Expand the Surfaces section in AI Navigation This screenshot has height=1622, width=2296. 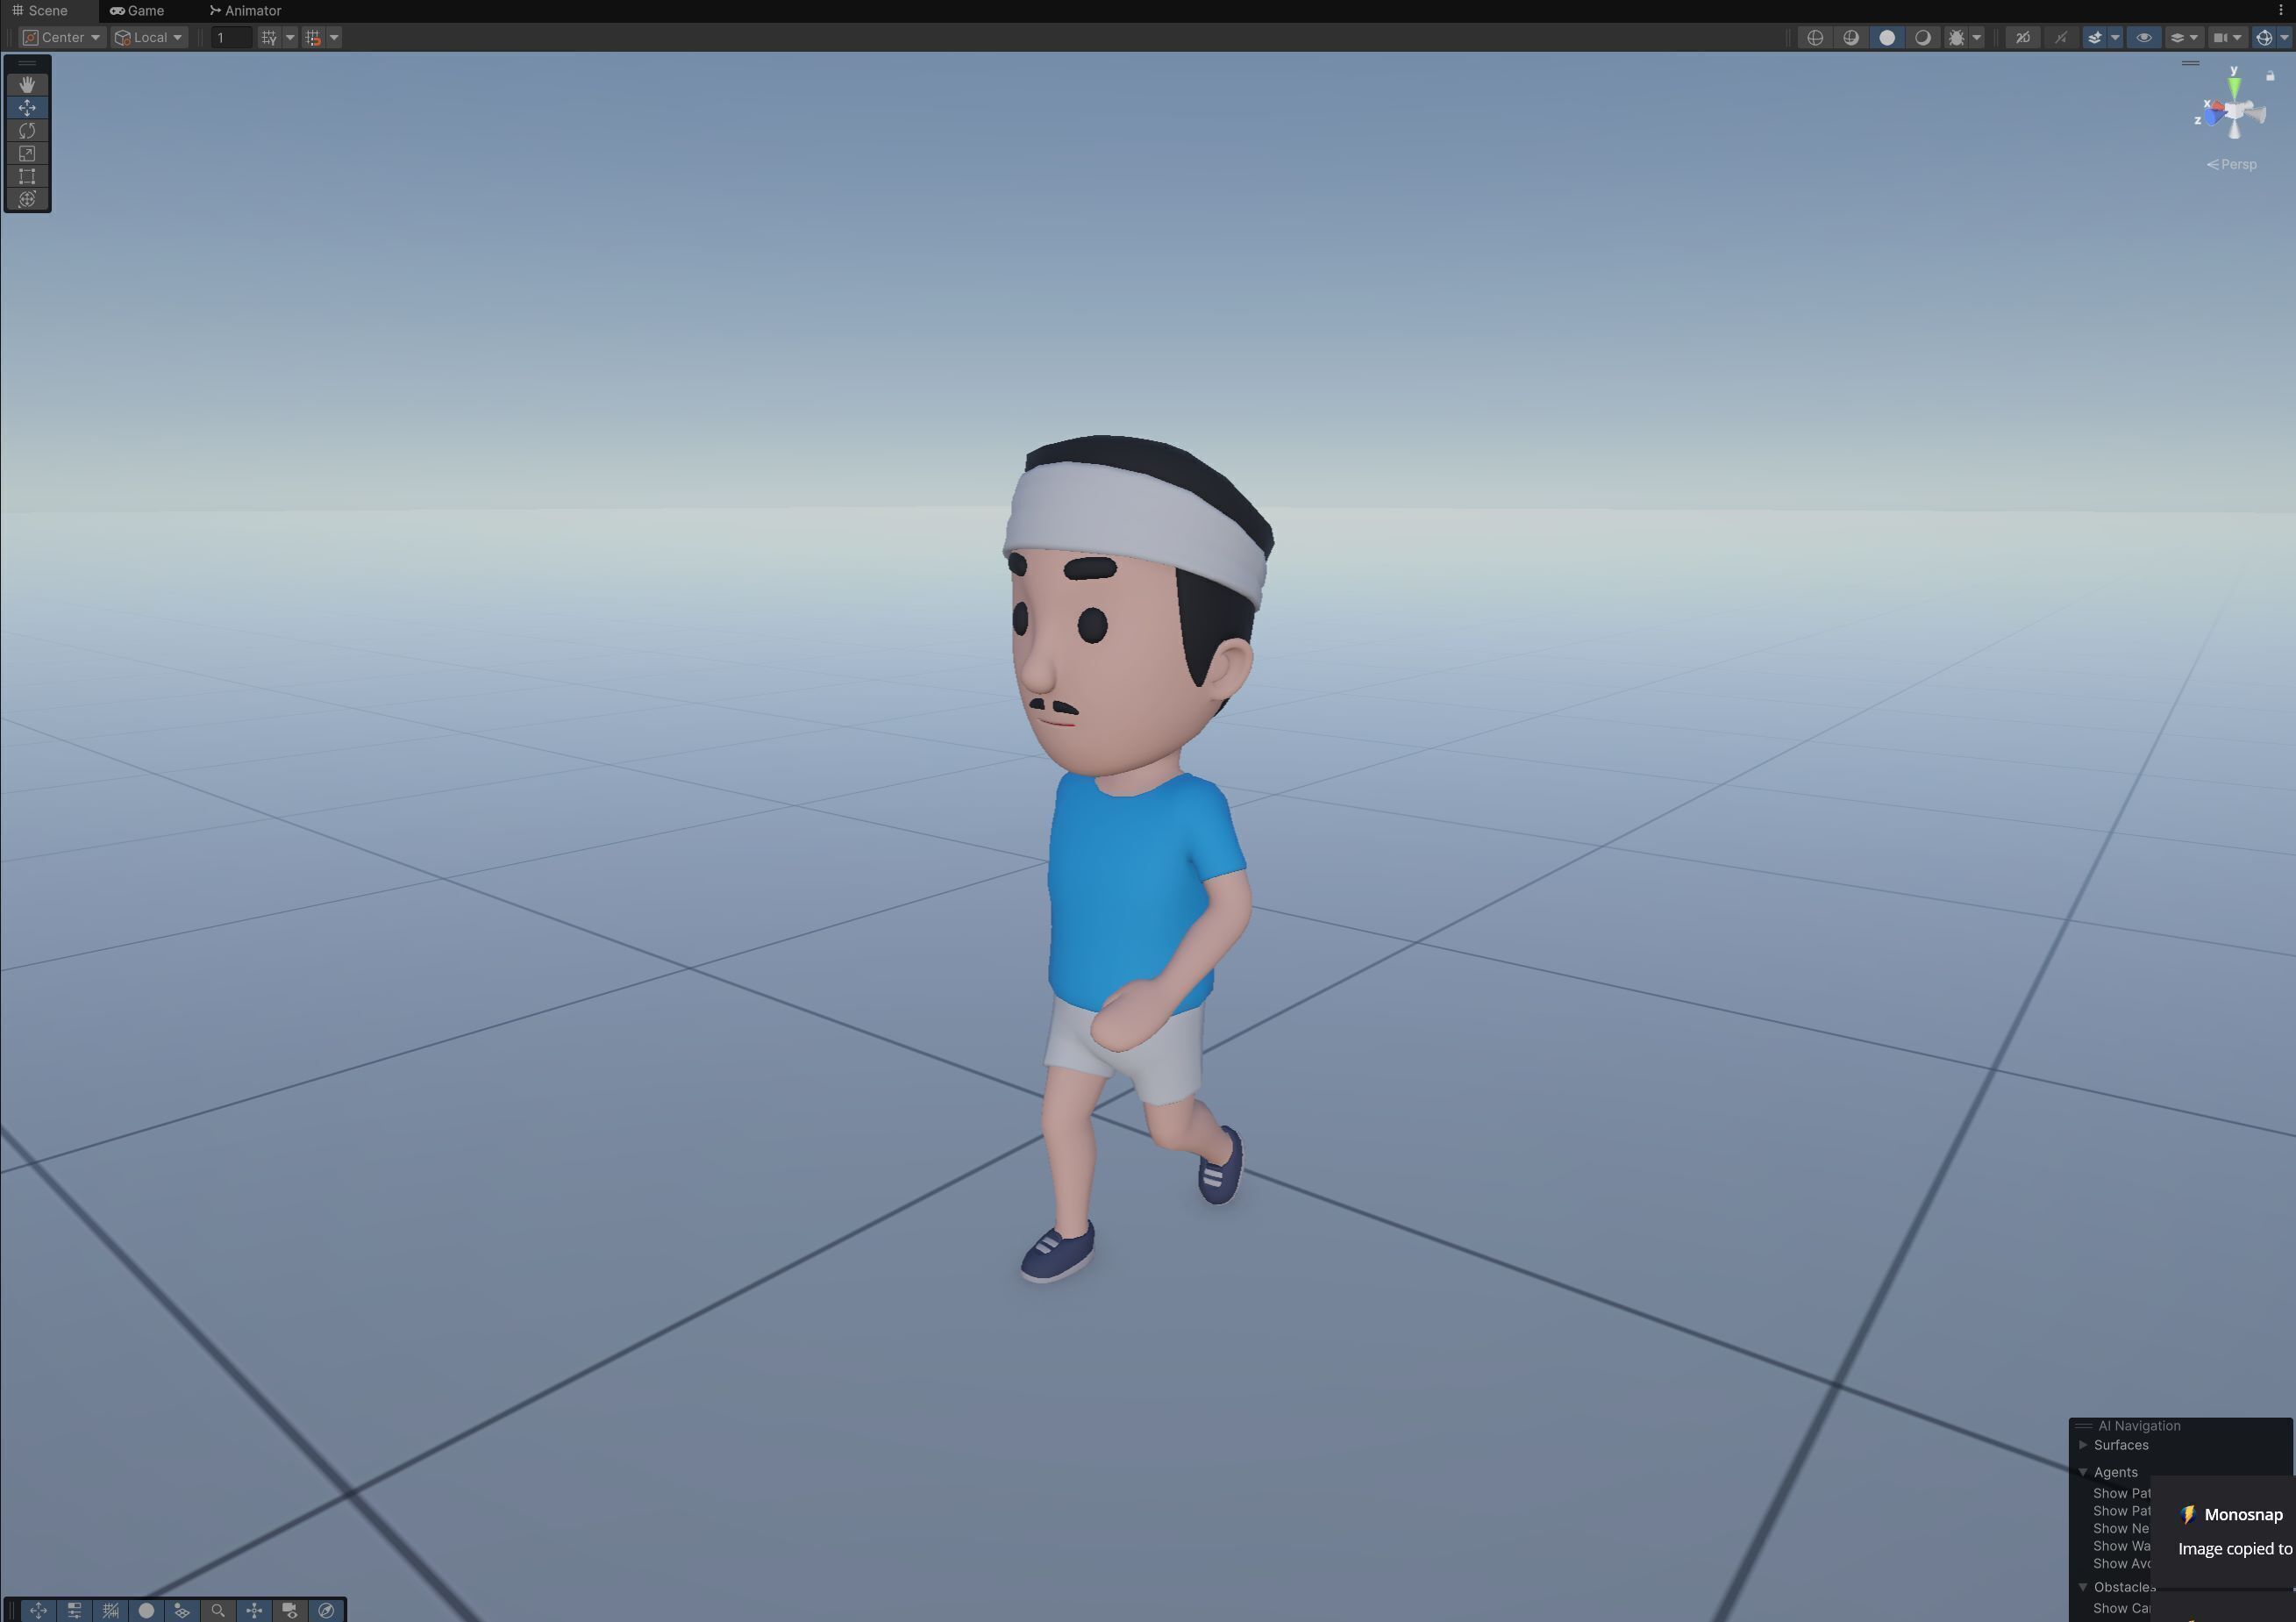click(x=2083, y=1445)
